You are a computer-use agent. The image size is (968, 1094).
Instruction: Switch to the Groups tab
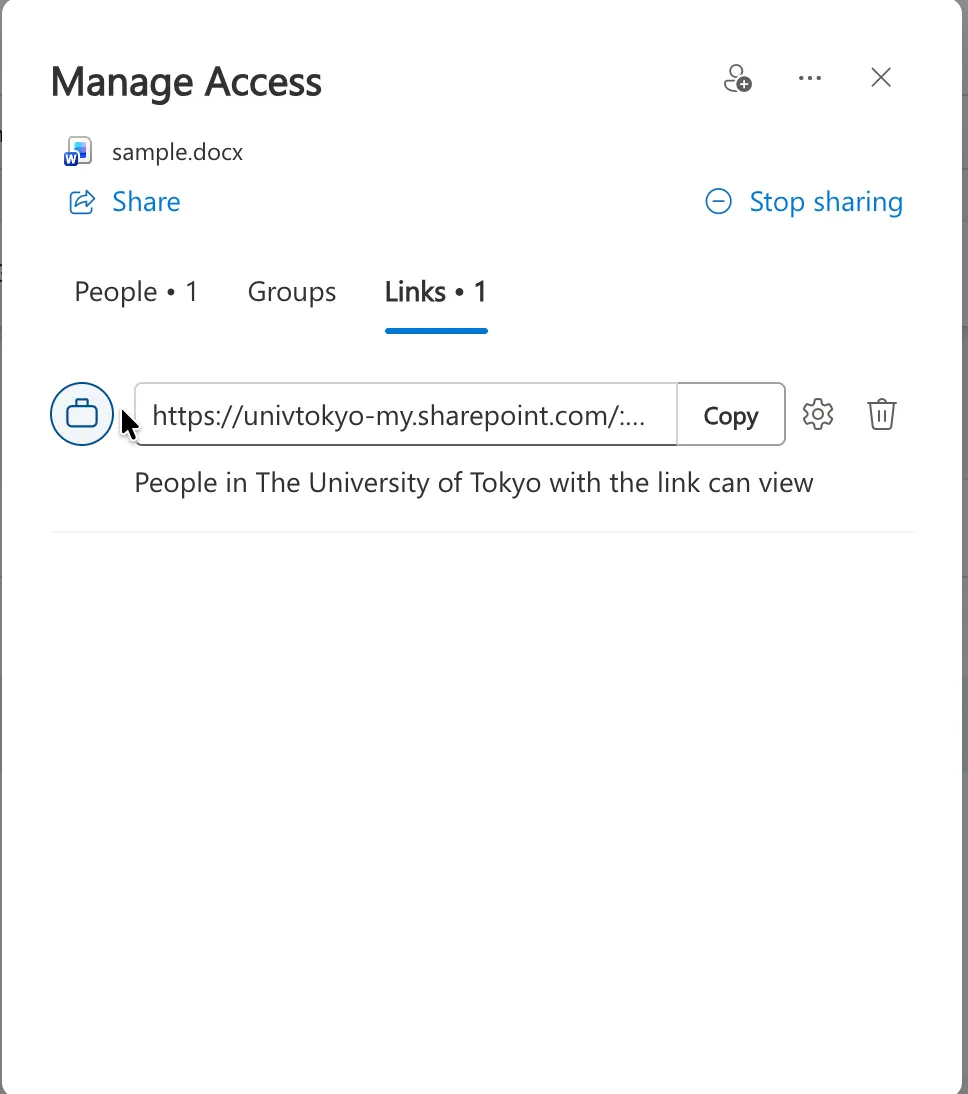point(292,292)
